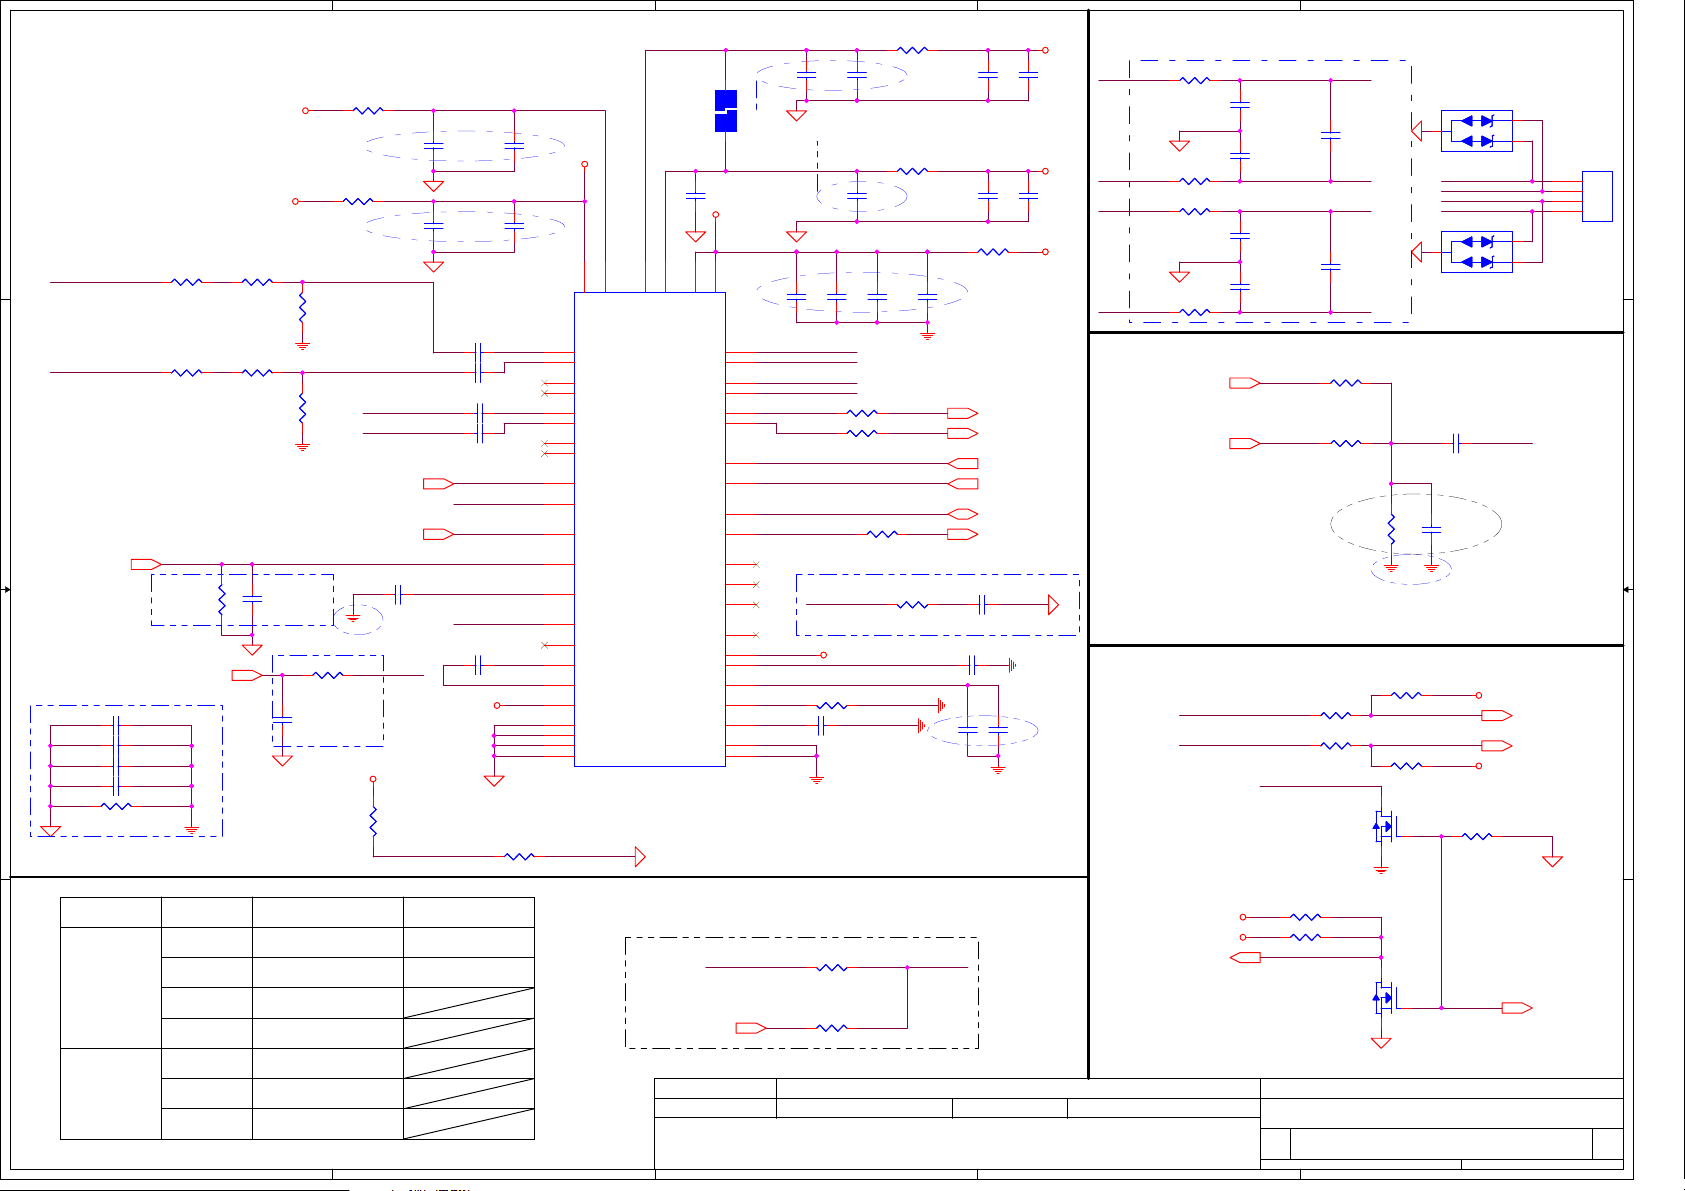
Task: Select upper resistor in bottom-center dashed box
Action: (832, 967)
